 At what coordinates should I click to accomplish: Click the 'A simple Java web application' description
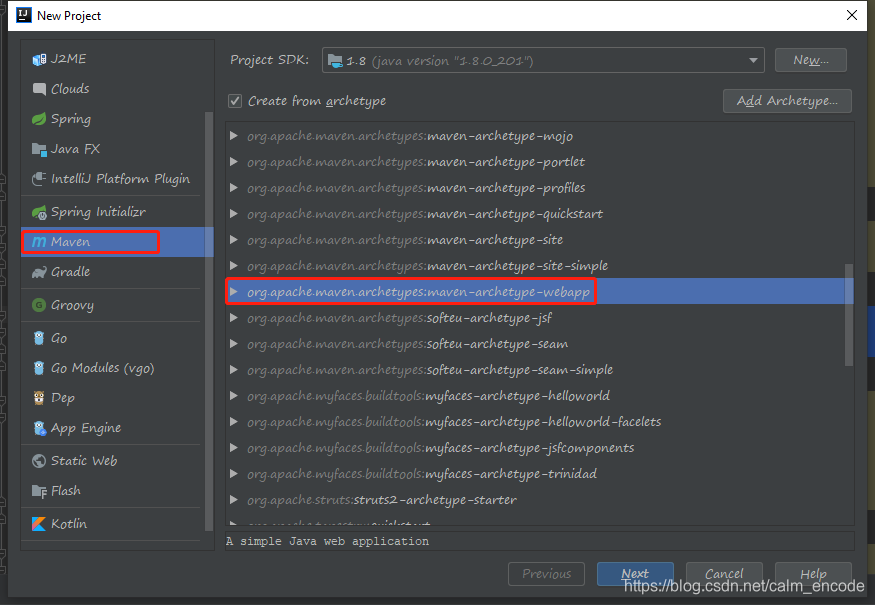pyautogui.click(x=328, y=541)
